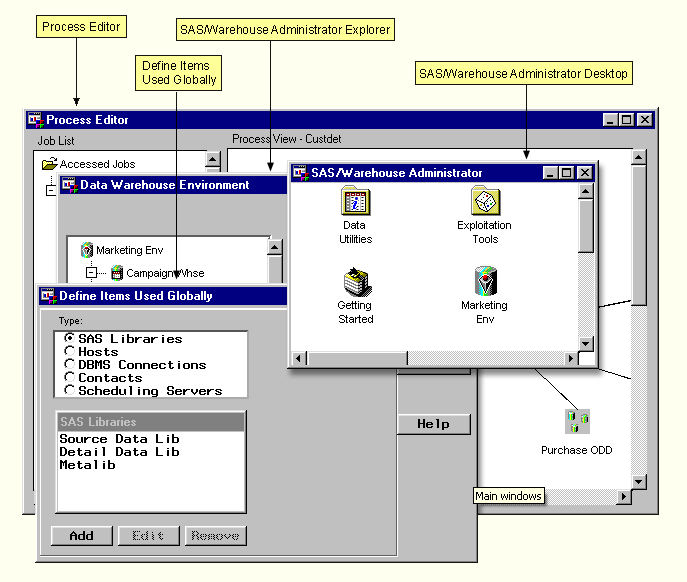This screenshot has height=582, width=687.
Task: Collapse the node under Accessed Jobs
Action: [x=51, y=191]
